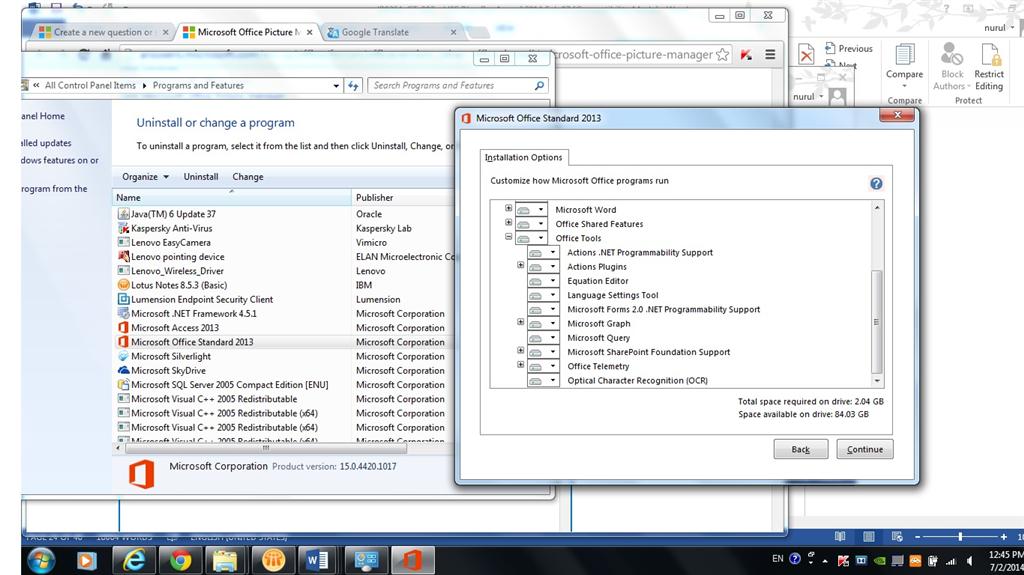Click Previous in Word review ribbon
This screenshot has width=1024, height=575.
848,48
